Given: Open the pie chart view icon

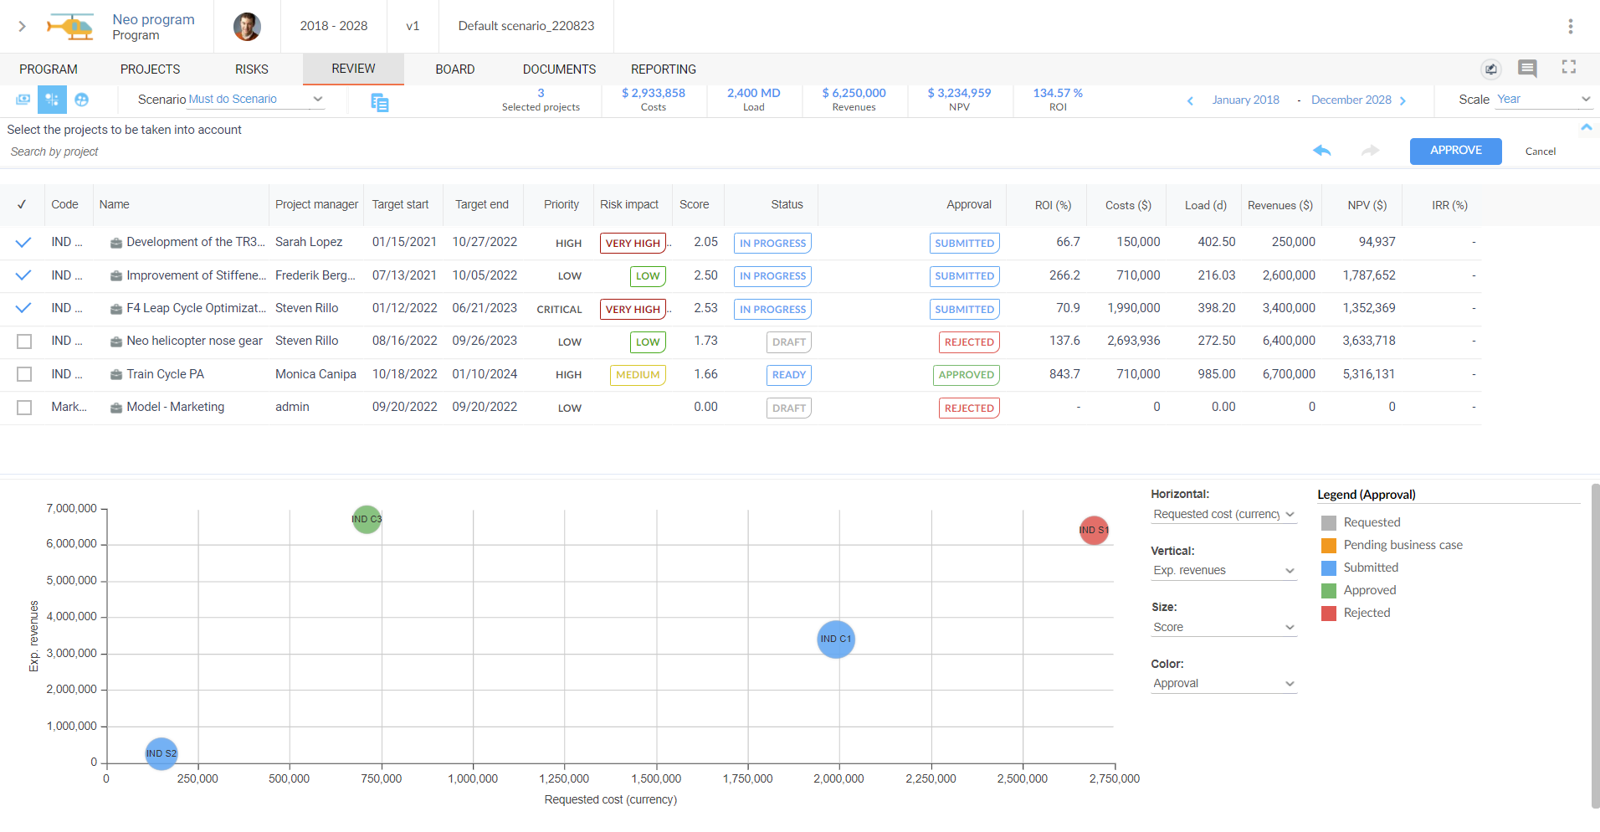Looking at the screenshot, I should point(82,99).
